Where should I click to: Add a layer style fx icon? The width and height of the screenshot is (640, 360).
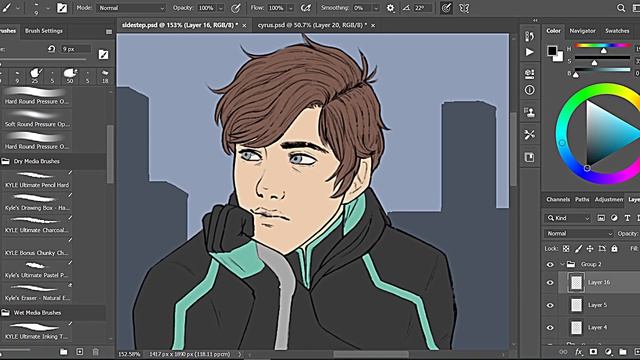(578, 352)
